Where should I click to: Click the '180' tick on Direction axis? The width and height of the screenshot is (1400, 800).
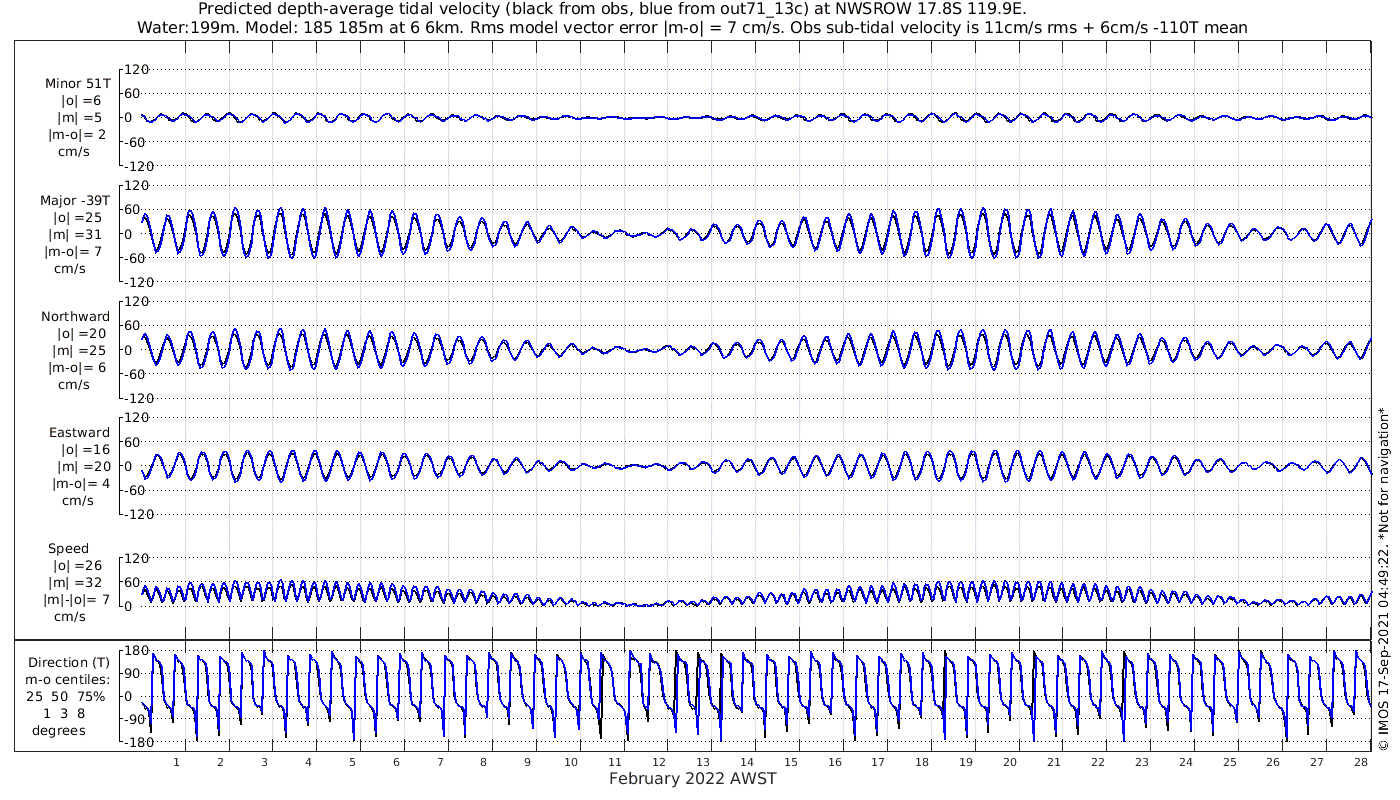(x=135, y=652)
